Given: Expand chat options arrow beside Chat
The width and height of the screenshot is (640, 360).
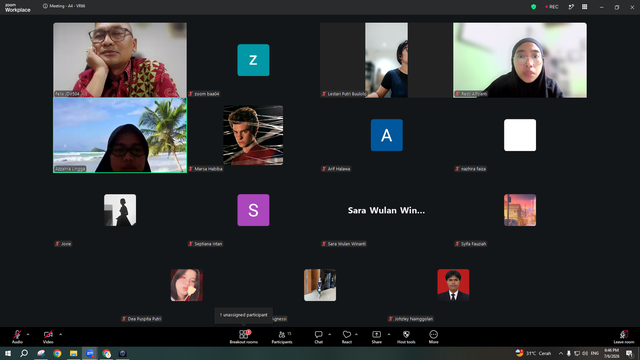Looking at the screenshot, I should tap(329, 334).
